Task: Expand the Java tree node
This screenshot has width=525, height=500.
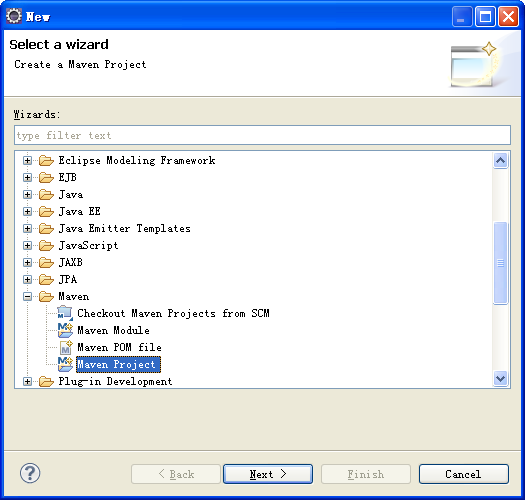Action: 27,195
